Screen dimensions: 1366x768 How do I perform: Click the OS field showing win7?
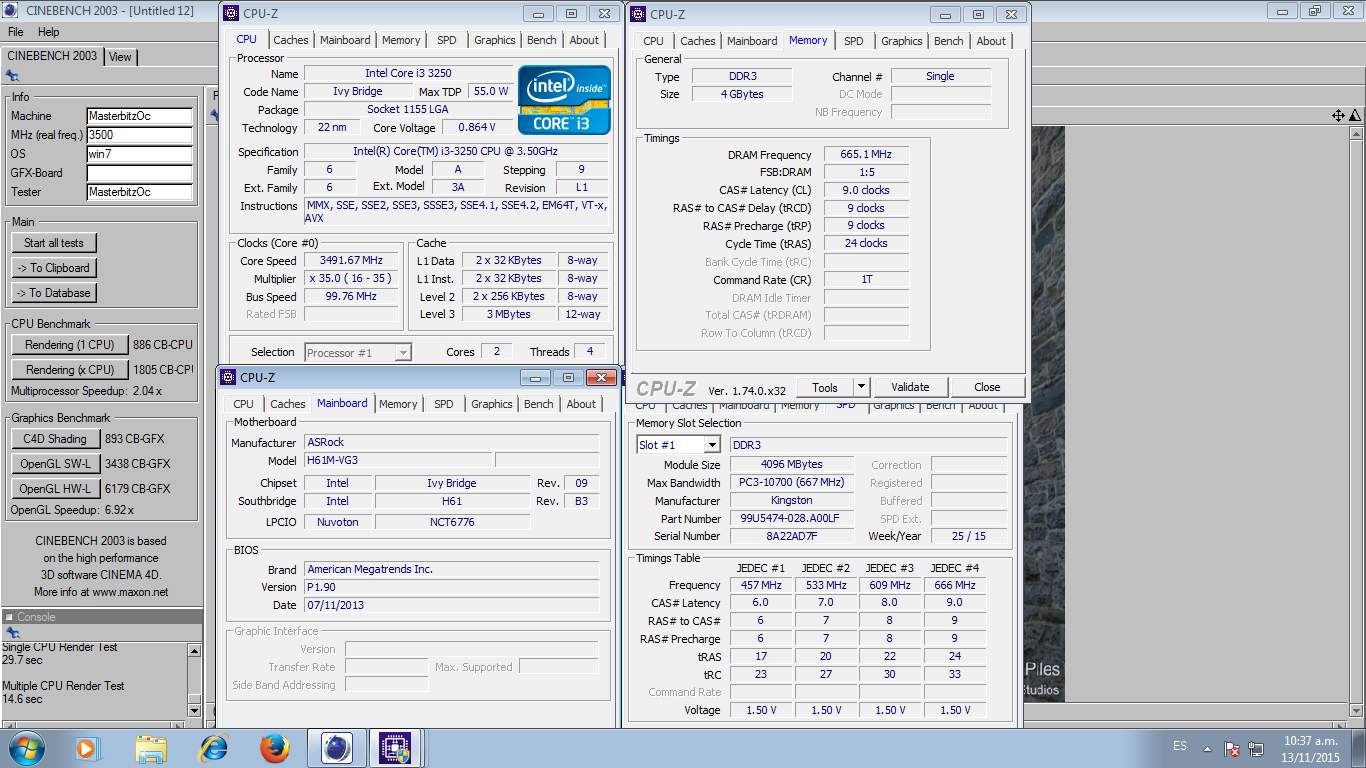click(x=139, y=154)
